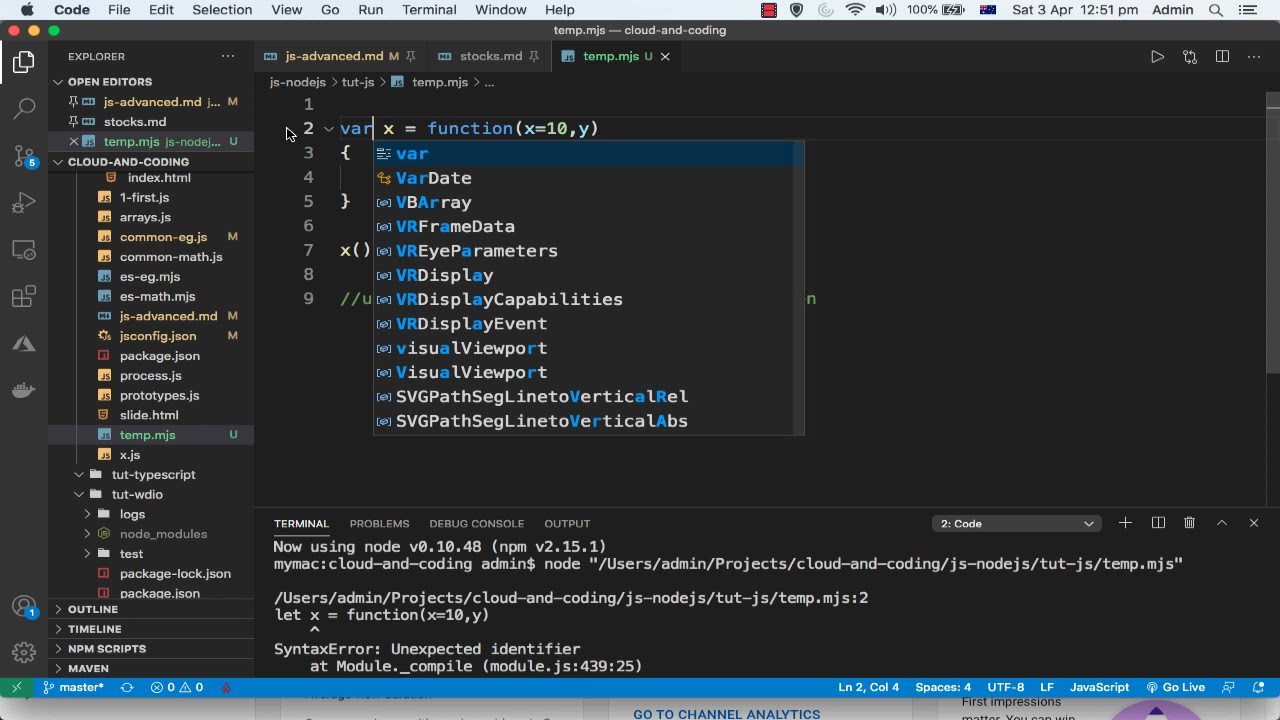Viewport: 1280px width, 720px height.
Task: Unpin stocks.md in Open Editors list
Action: tap(73, 122)
